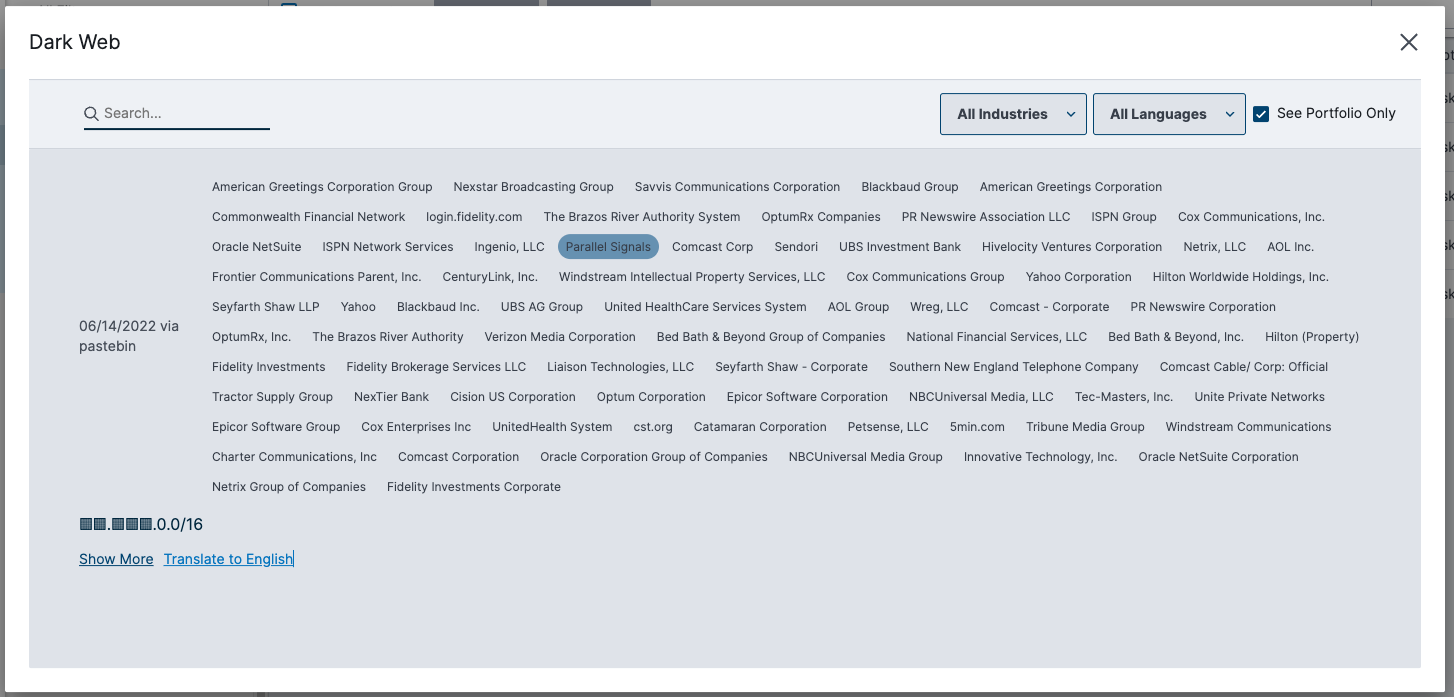Focus the Search input field
1454x697 pixels.
tap(185, 114)
